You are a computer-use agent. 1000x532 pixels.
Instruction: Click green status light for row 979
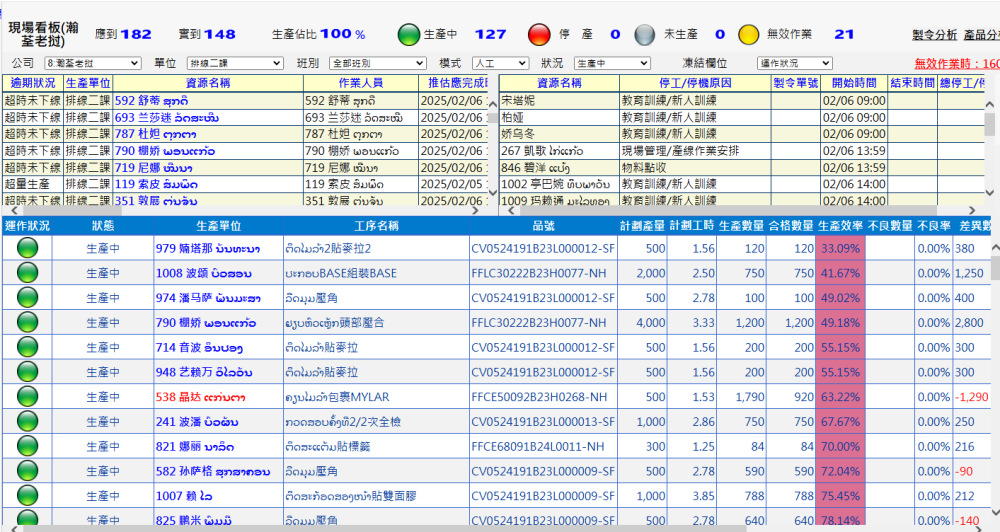tap(20, 248)
